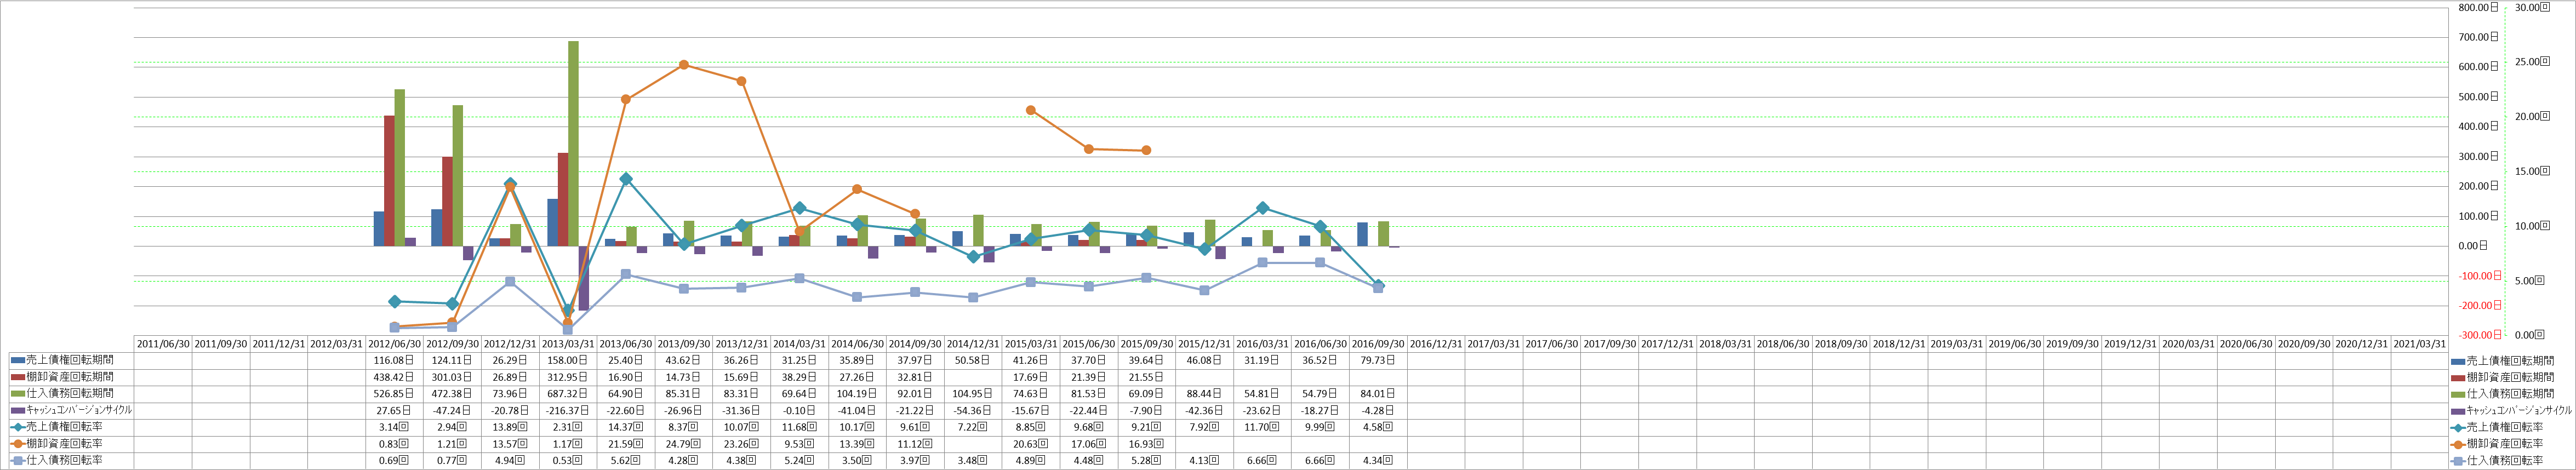This screenshot has width=2576, height=470.
Task: Select 仕入債務回転率 row label in data table
Action: point(70,461)
